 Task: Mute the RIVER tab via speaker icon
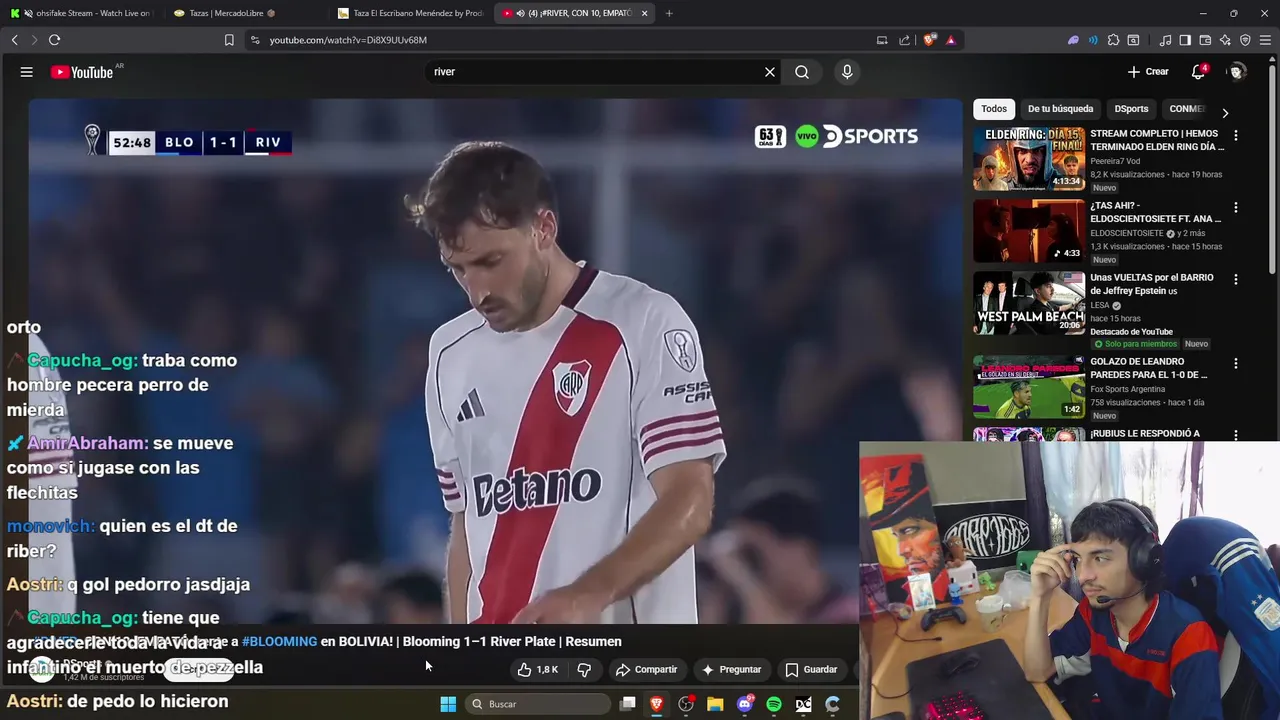tap(521, 13)
